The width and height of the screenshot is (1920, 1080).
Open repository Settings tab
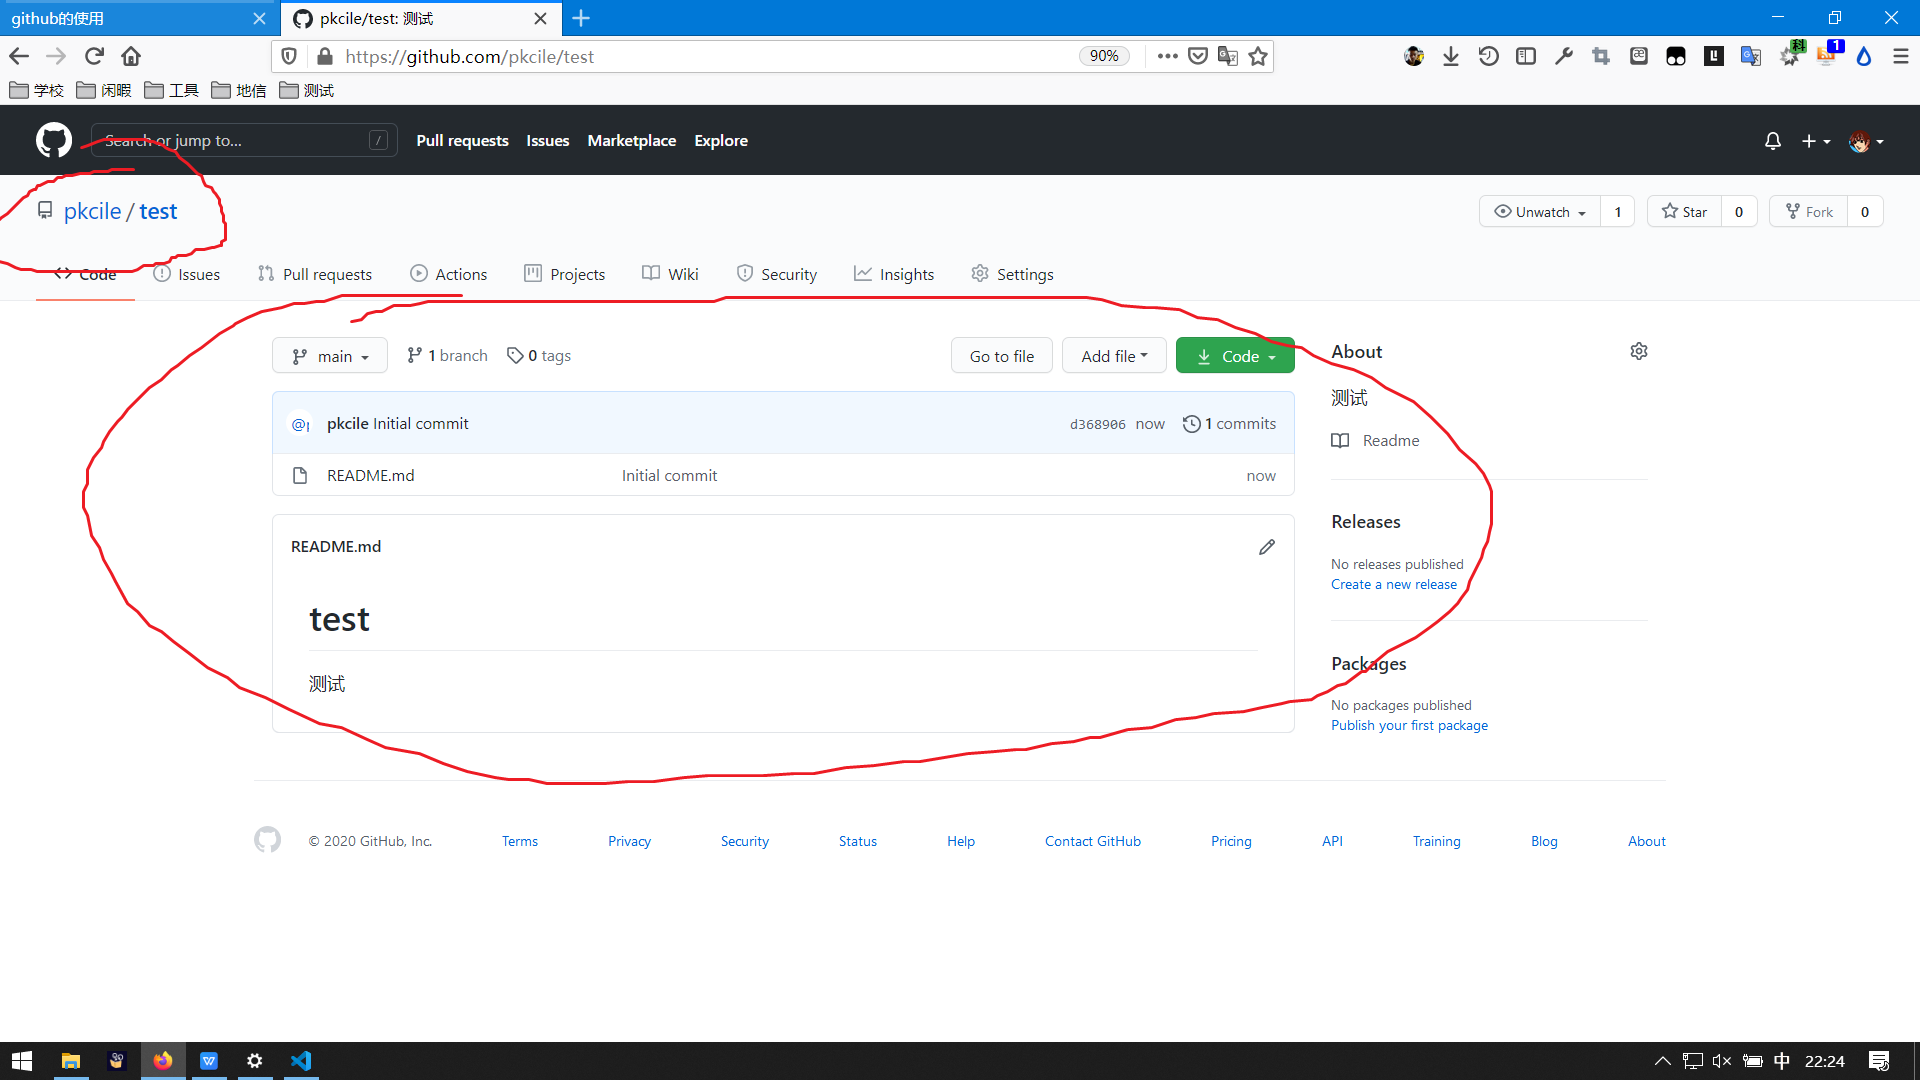pyautogui.click(x=1012, y=274)
